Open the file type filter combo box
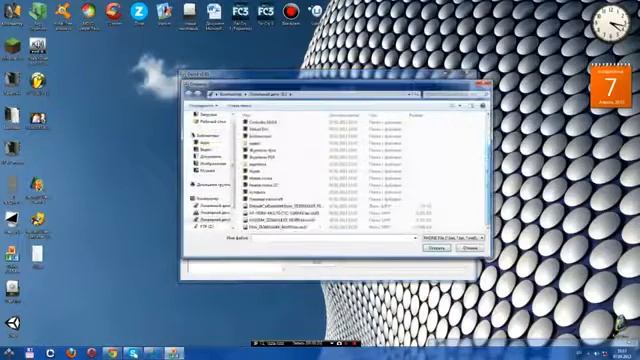The width and height of the screenshot is (640, 360). pos(453,238)
